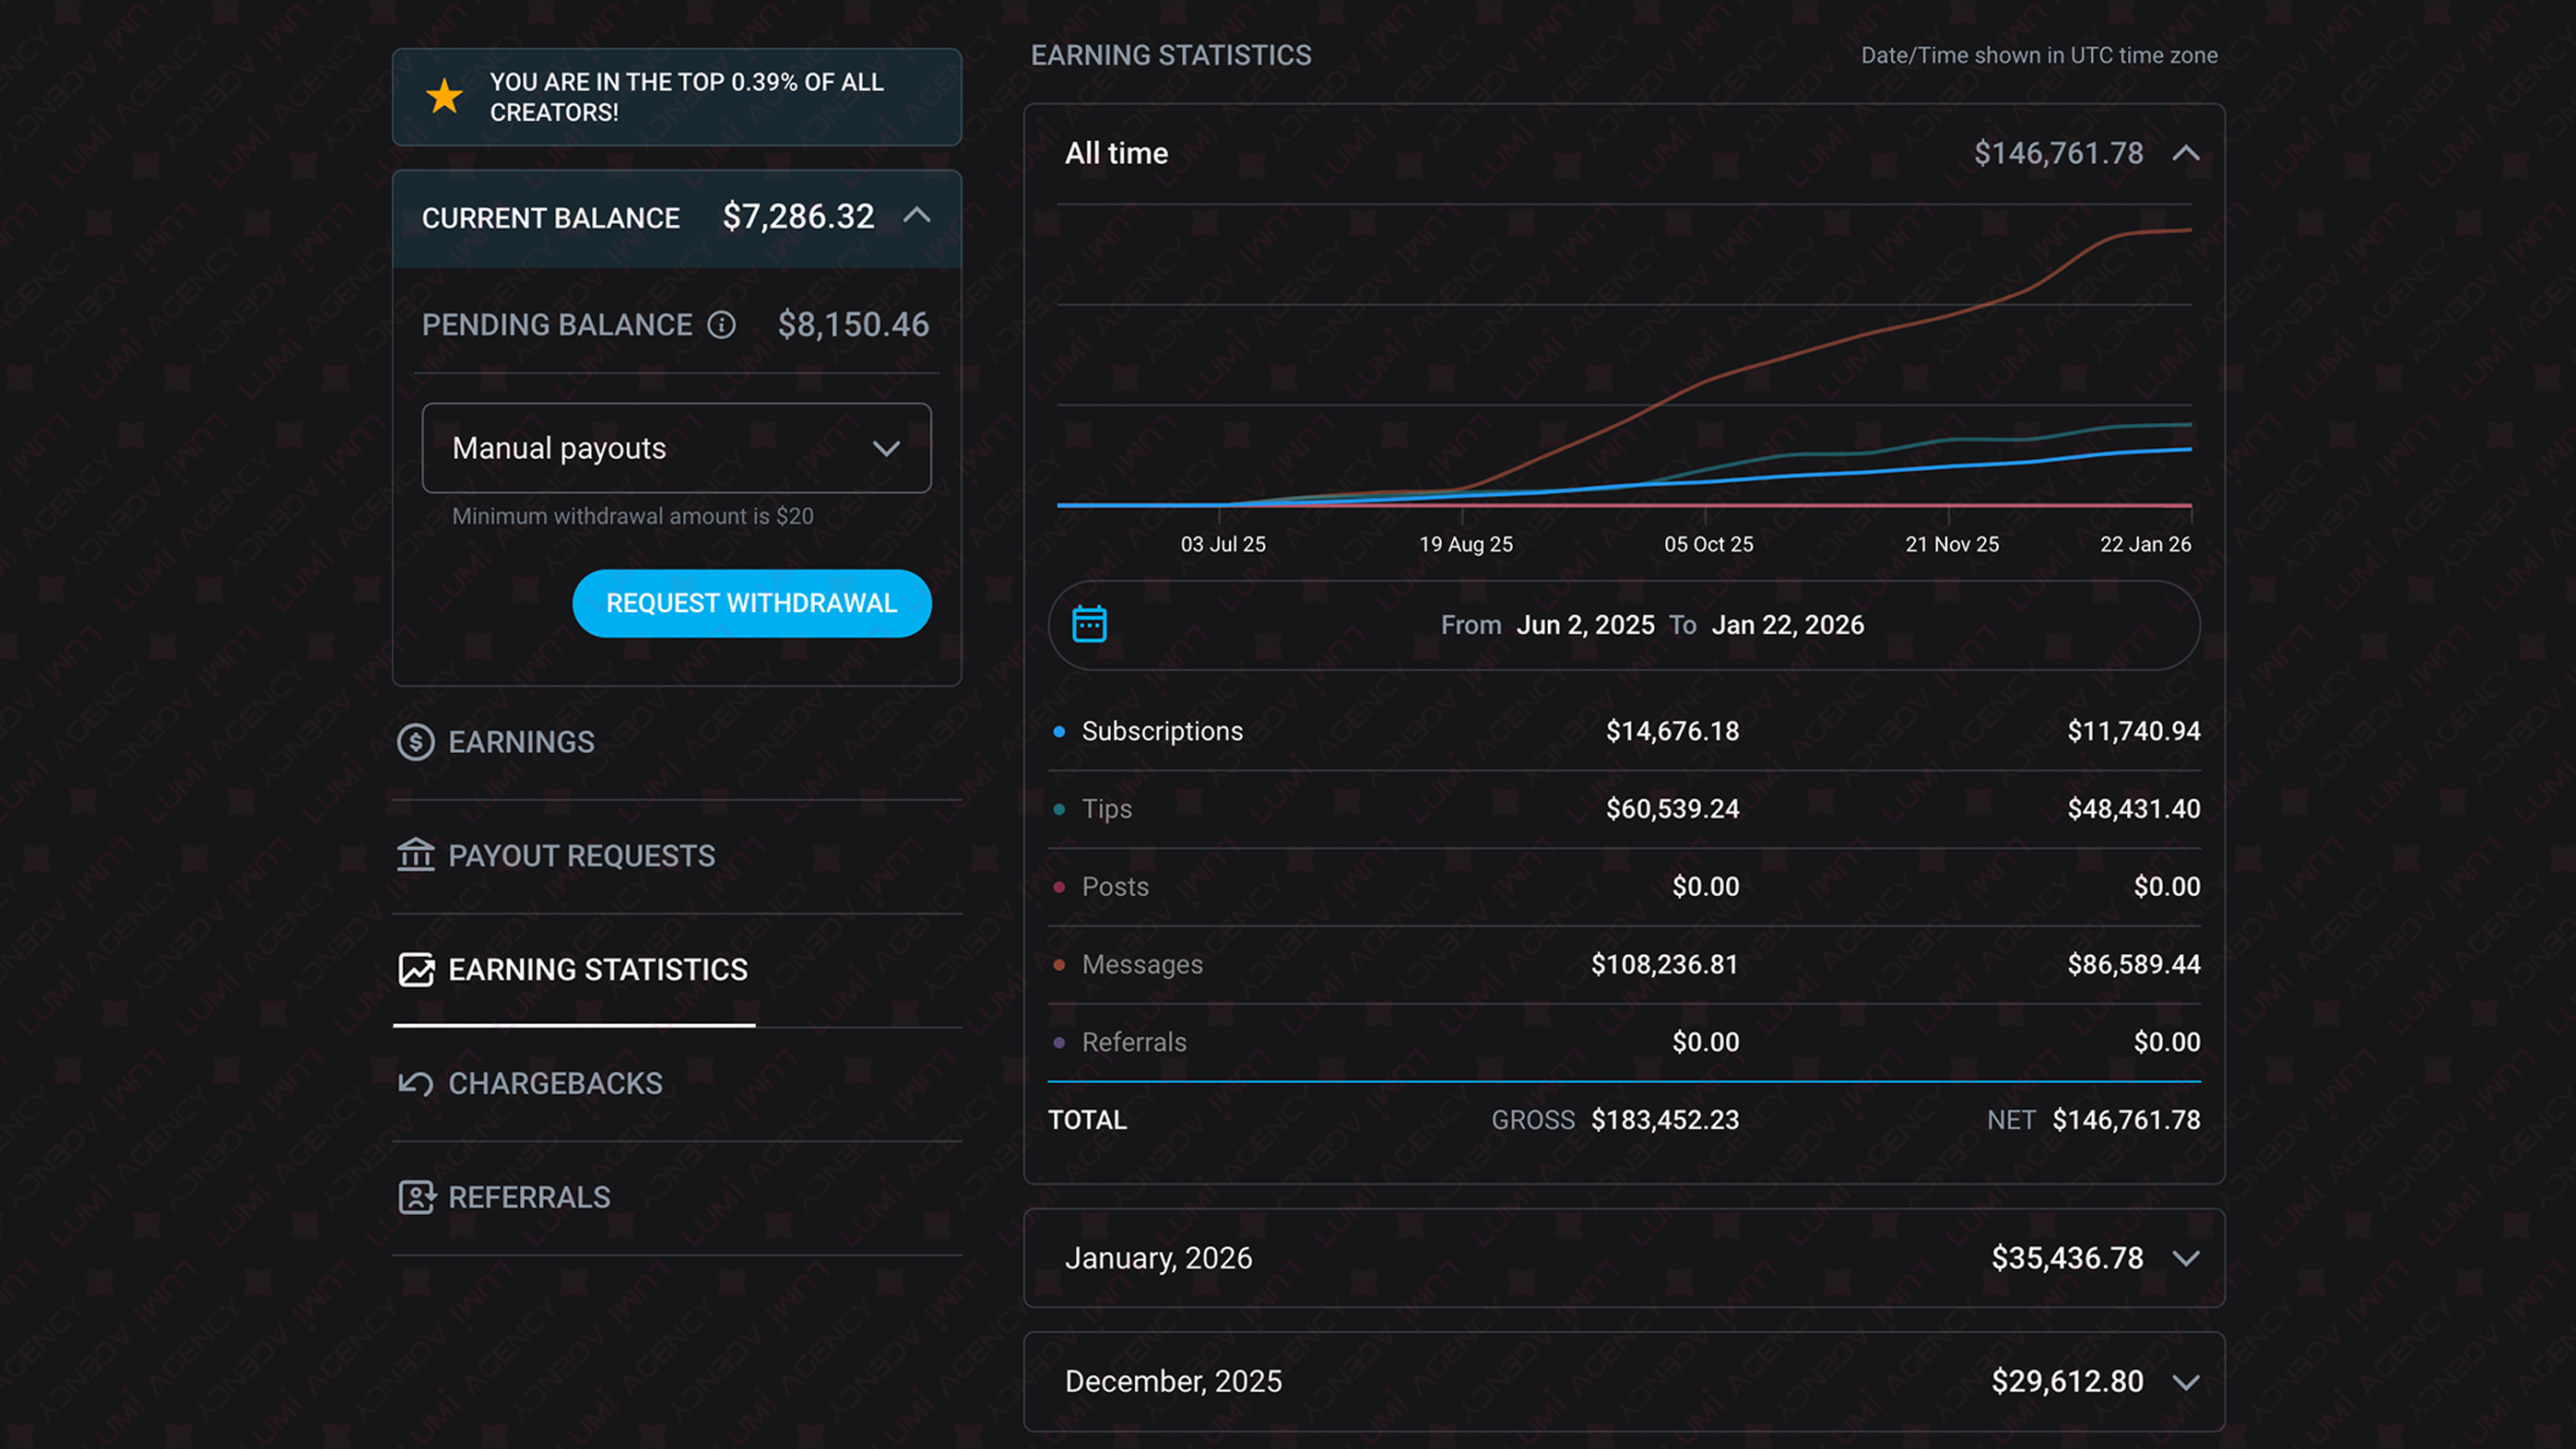Toggle the Messages series orange dot
Screen dimensions: 2576x1449
[1059, 965]
